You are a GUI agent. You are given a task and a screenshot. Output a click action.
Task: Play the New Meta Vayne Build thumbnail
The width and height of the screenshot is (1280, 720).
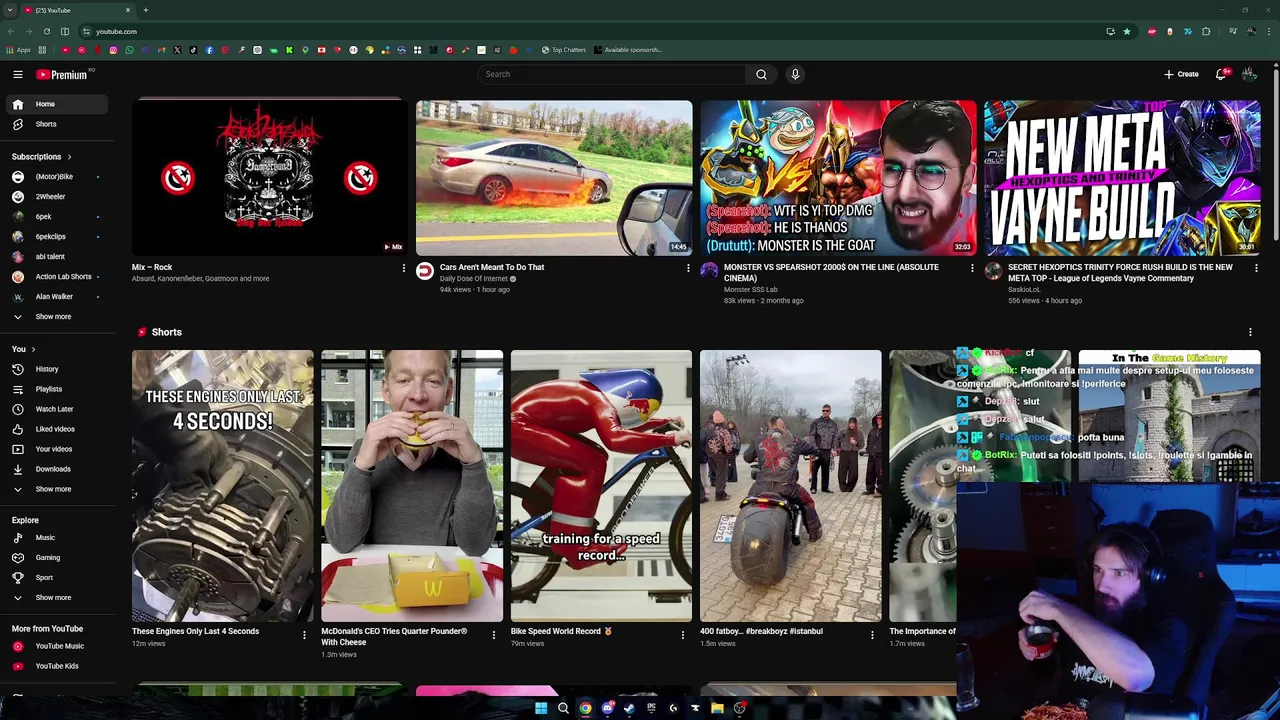click(x=1122, y=177)
